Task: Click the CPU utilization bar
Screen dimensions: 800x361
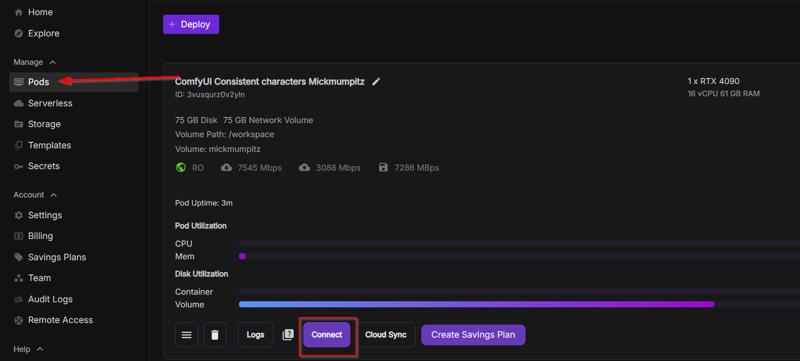Action: (x=519, y=244)
